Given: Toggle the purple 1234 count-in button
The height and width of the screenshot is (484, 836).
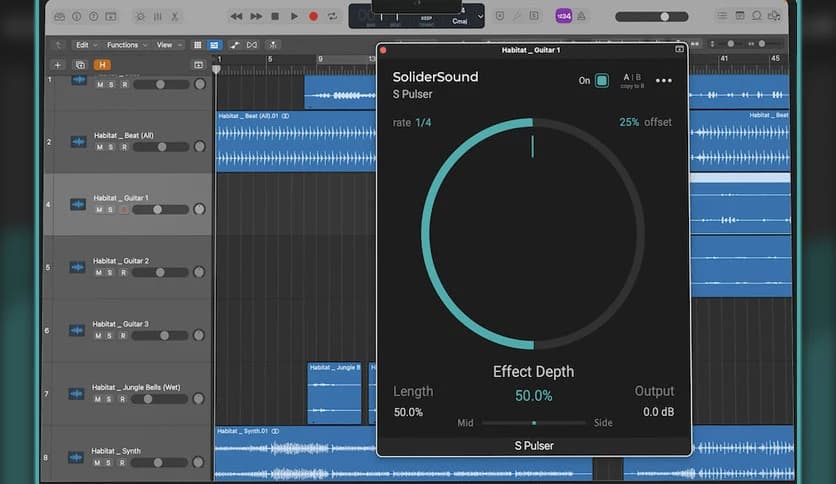Looking at the screenshot, I should 564,16.
